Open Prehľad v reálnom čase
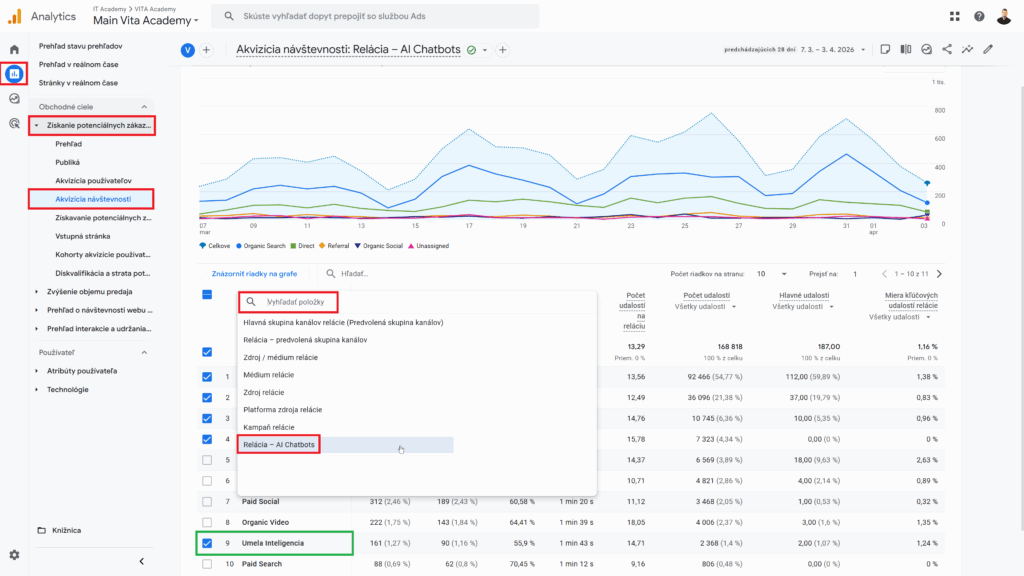1024x576 pixels. 78,65
